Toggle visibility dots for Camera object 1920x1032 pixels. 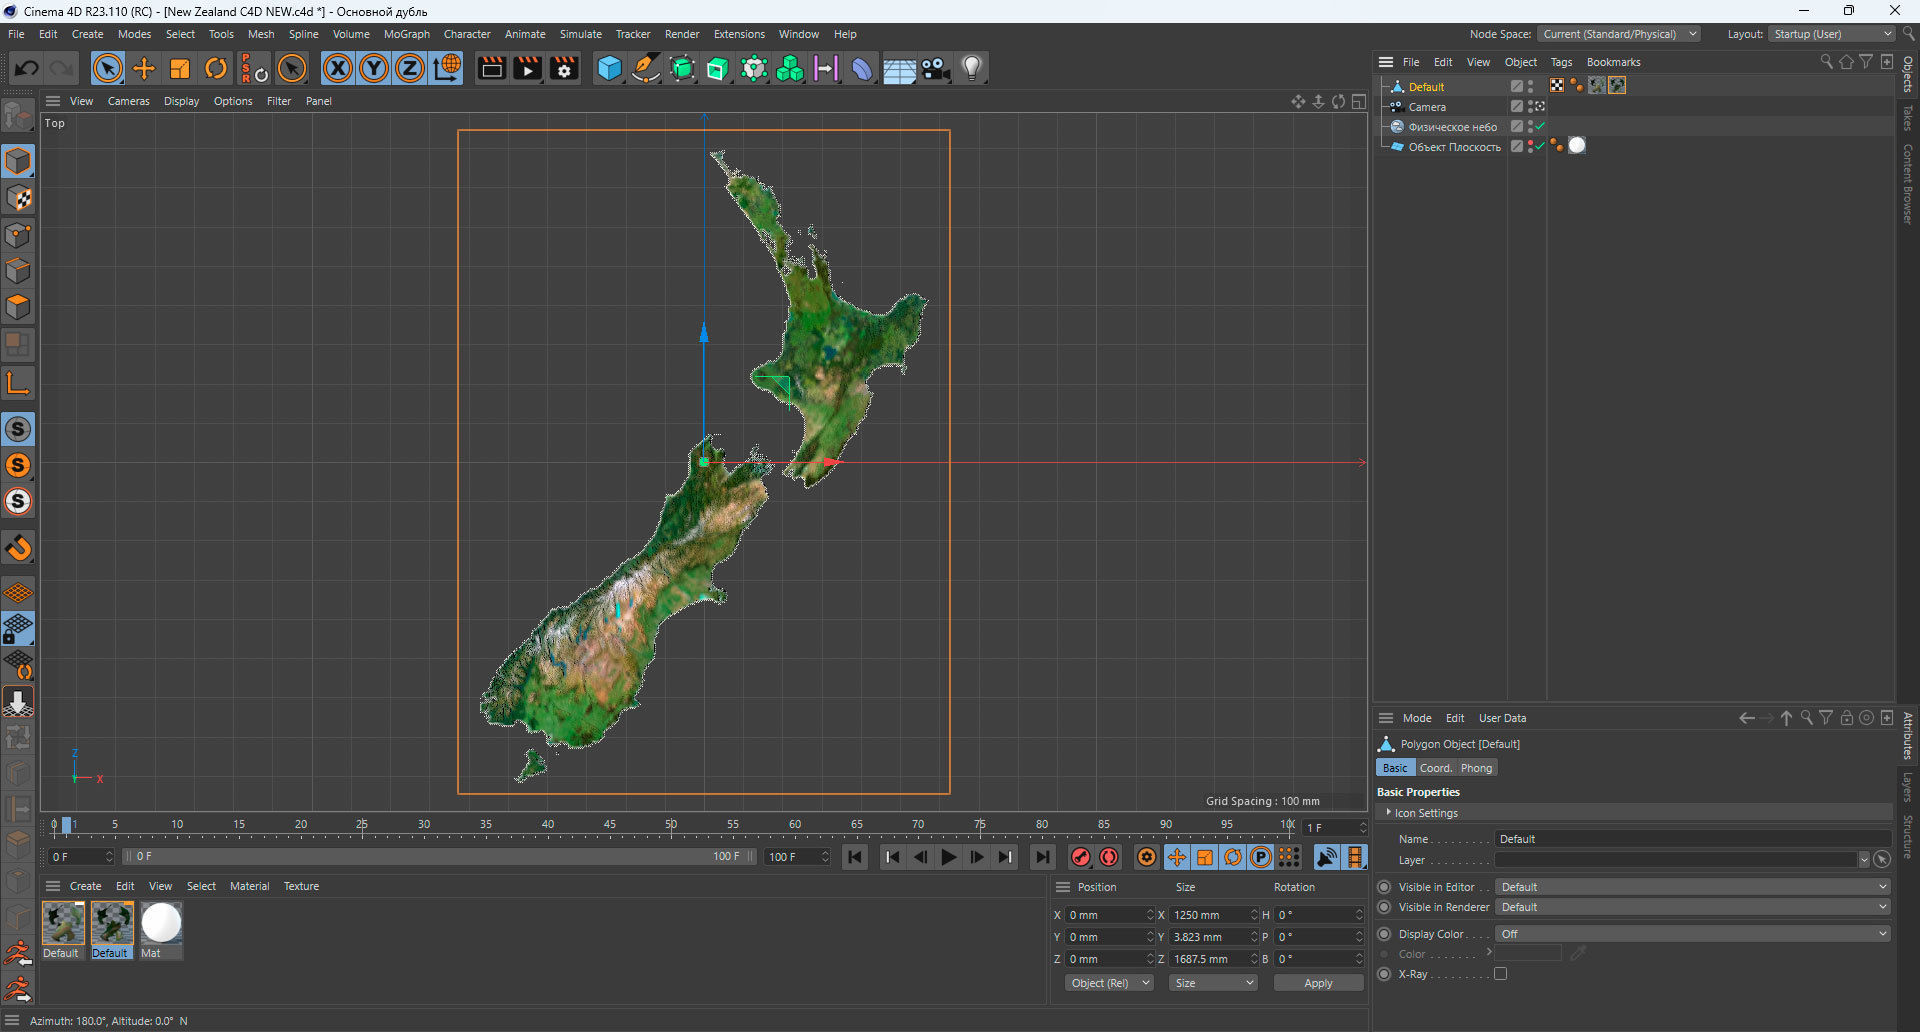coord(1530,107)
